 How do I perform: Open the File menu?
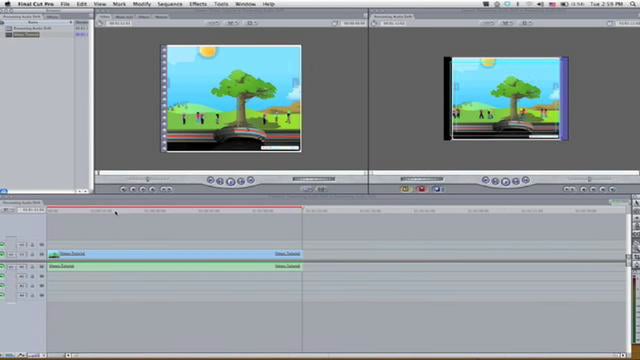(x=65, y=4)
